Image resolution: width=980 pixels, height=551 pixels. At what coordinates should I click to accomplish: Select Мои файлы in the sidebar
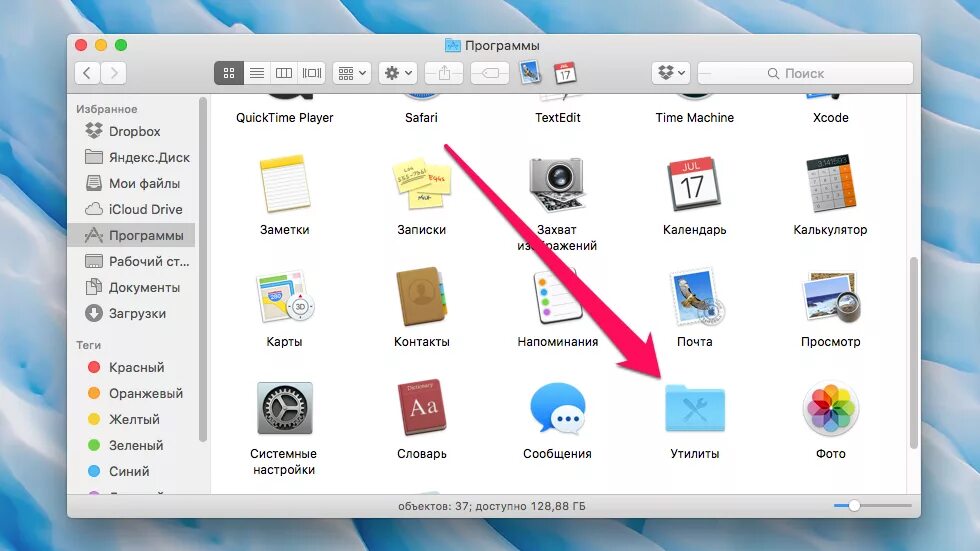pos(131,183)
